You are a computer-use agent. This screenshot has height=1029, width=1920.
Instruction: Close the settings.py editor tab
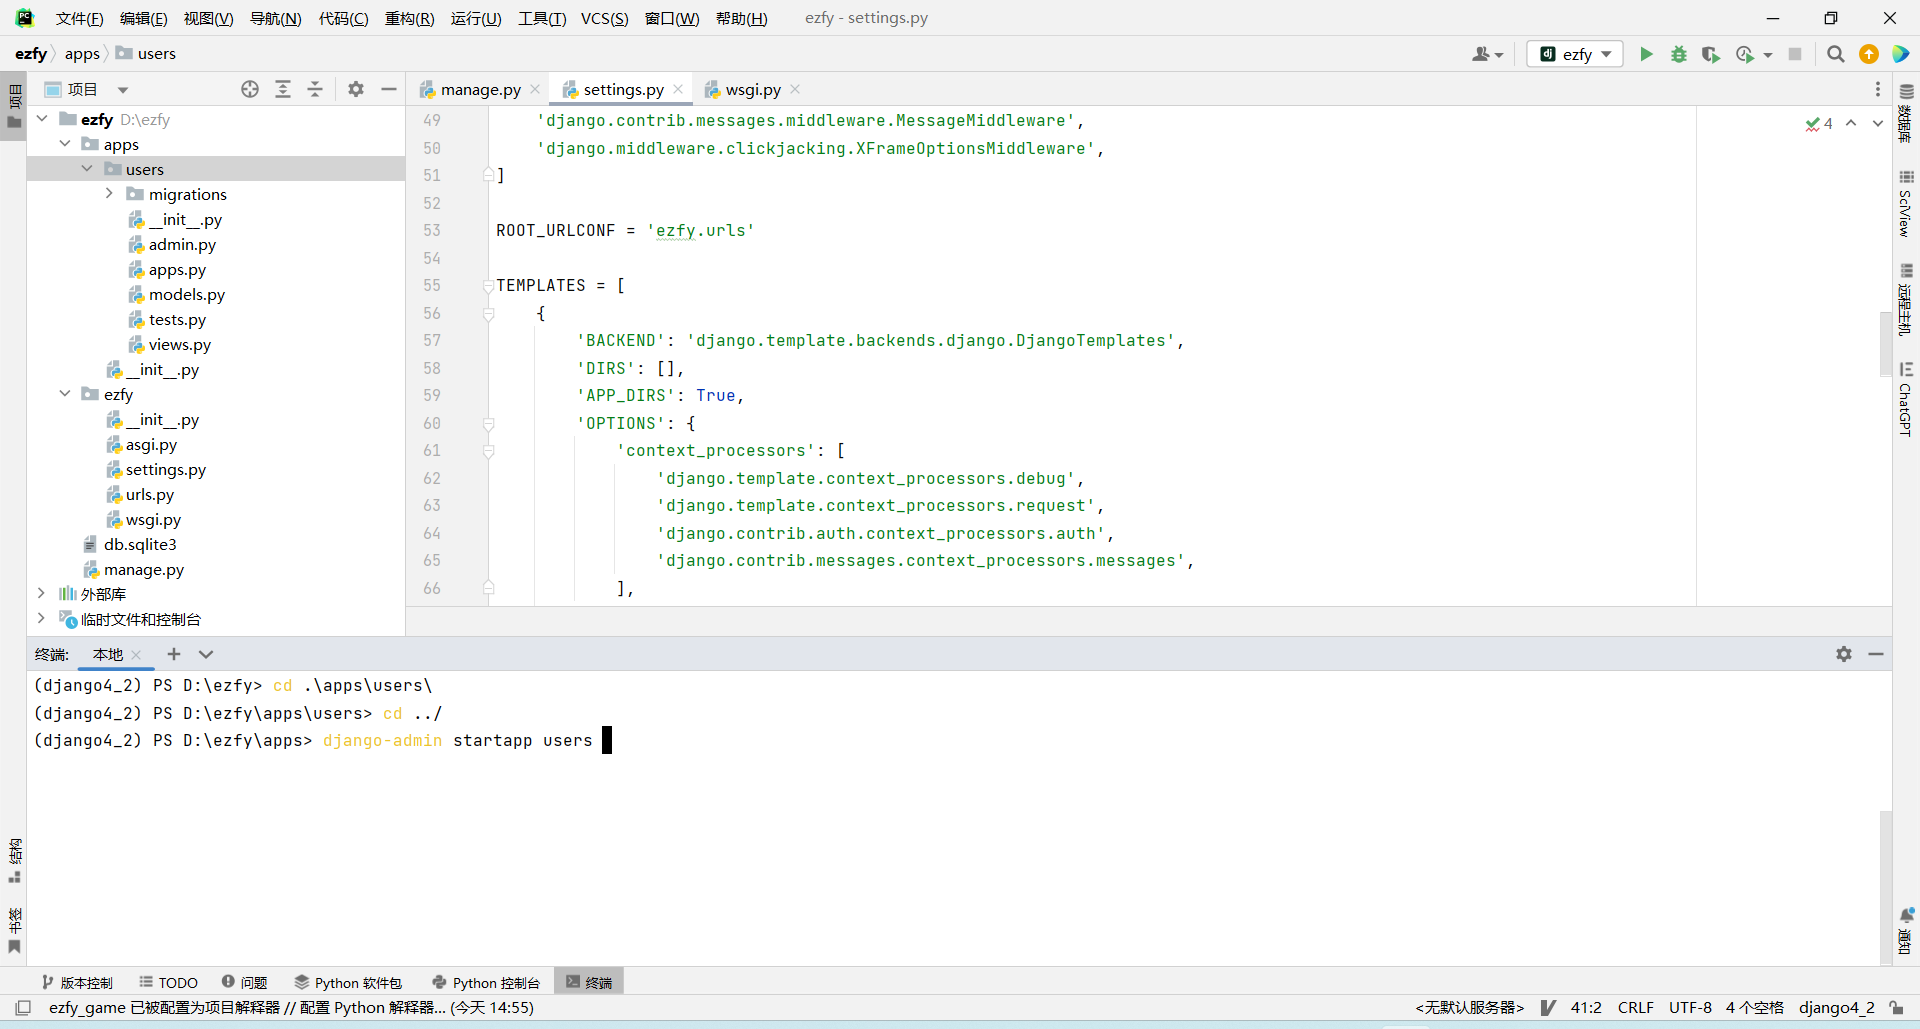point(678,89)
